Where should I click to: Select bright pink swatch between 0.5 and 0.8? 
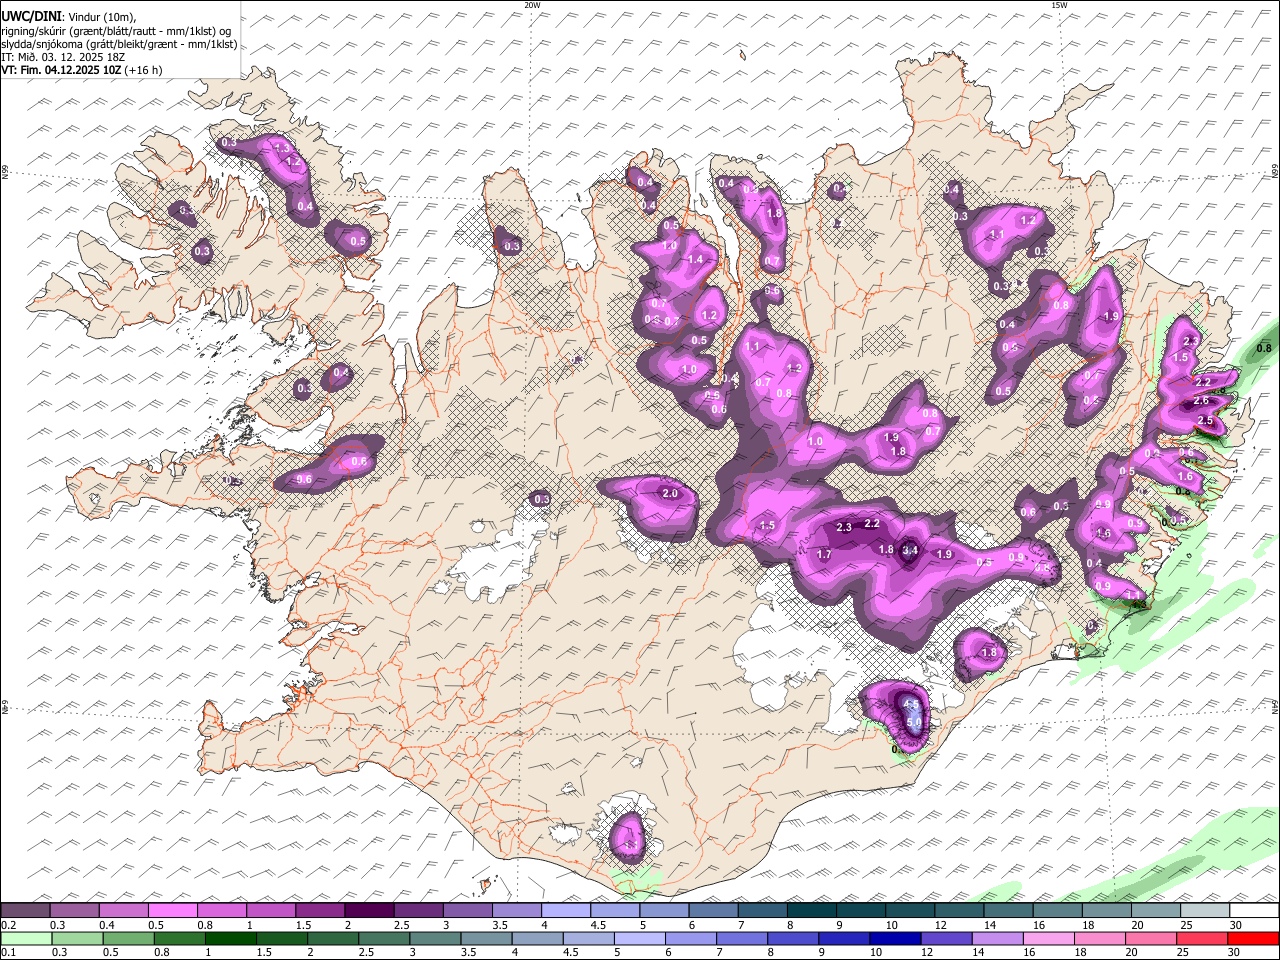(172, 911)
